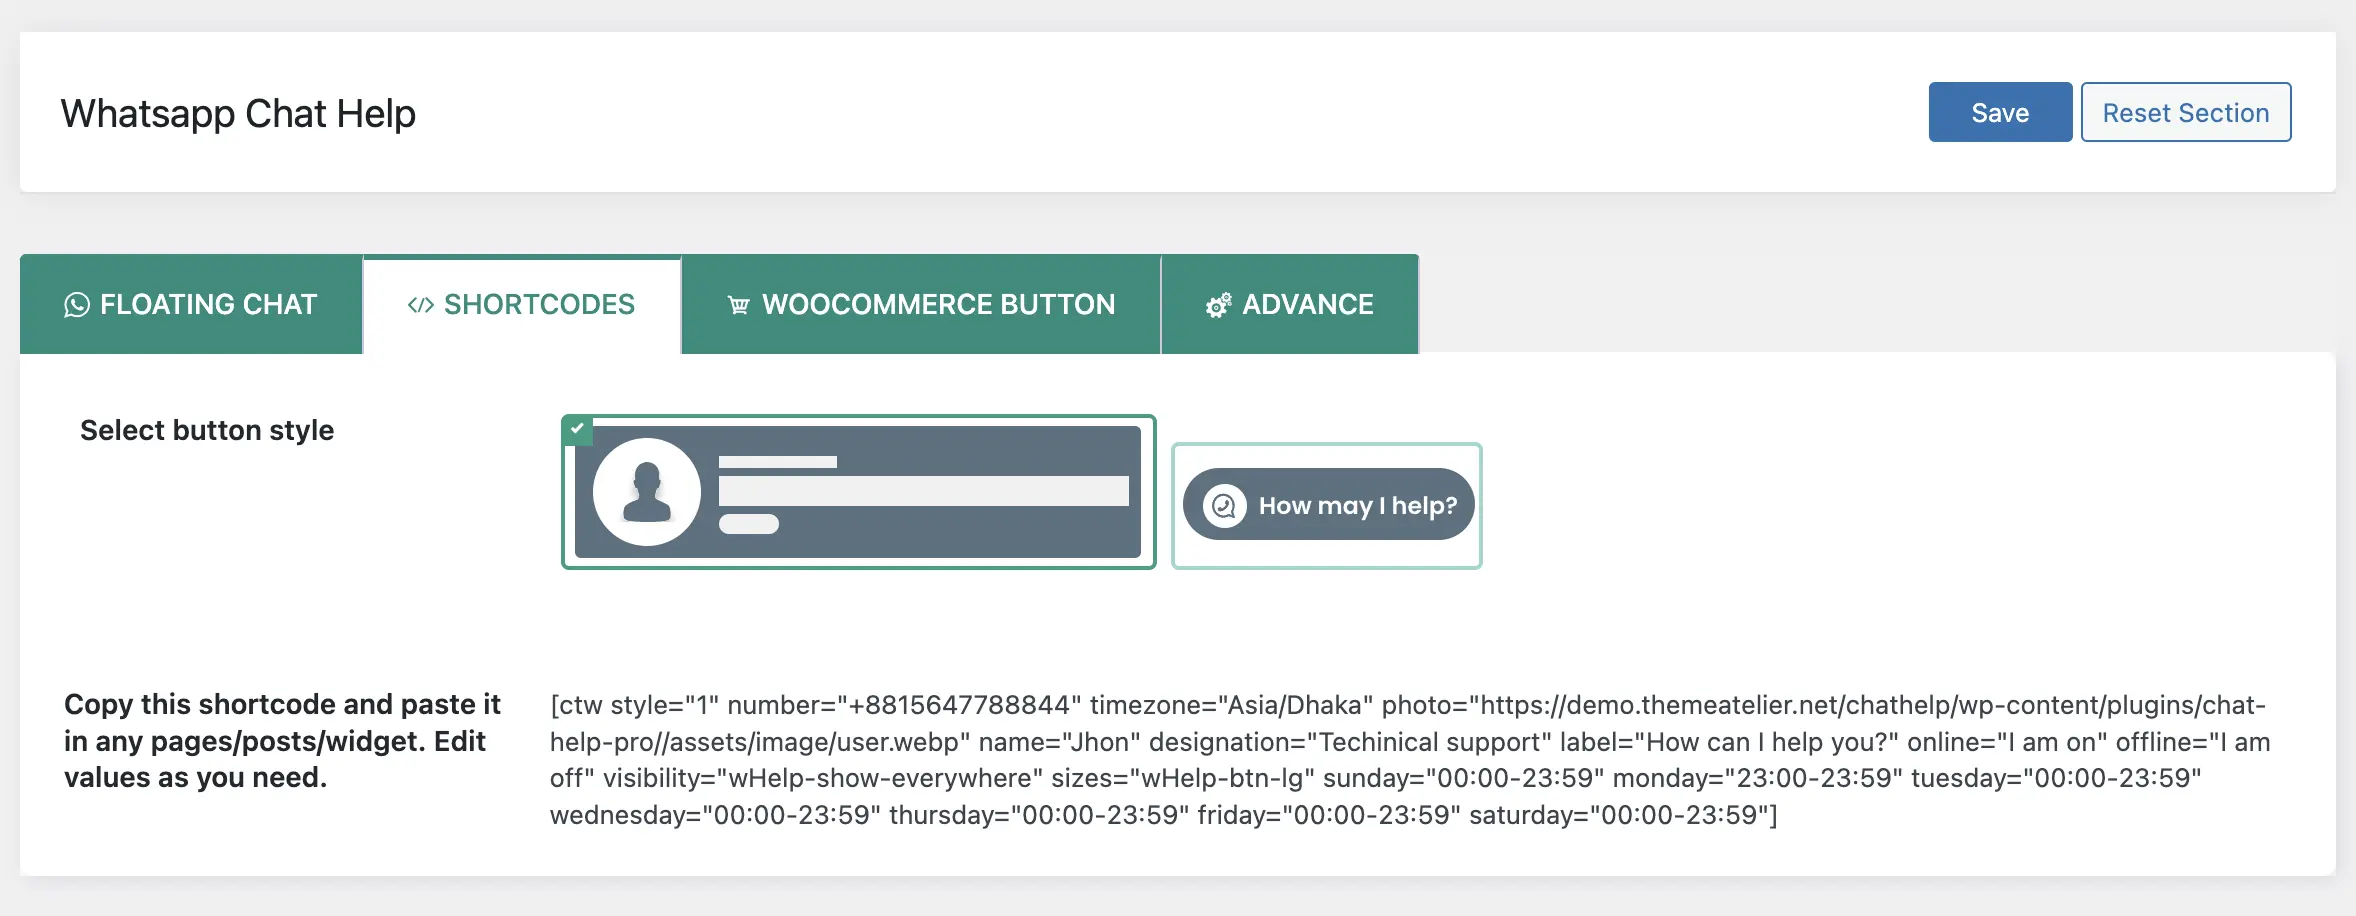Go to the Advance tab
Viewport: 2356px width, 916px height.
point(1290,304)
